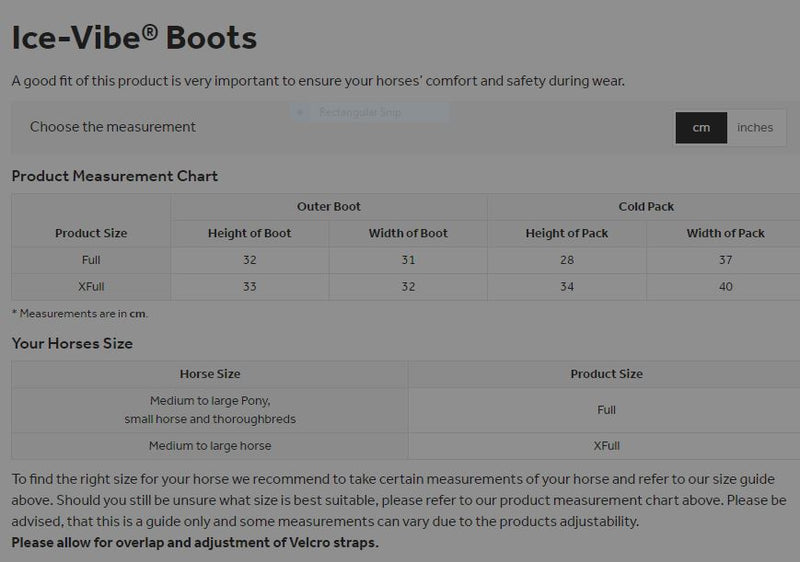Click Full pack width value 37
Viewport: 800px width, 562px height.
click(x=726, y=260)
